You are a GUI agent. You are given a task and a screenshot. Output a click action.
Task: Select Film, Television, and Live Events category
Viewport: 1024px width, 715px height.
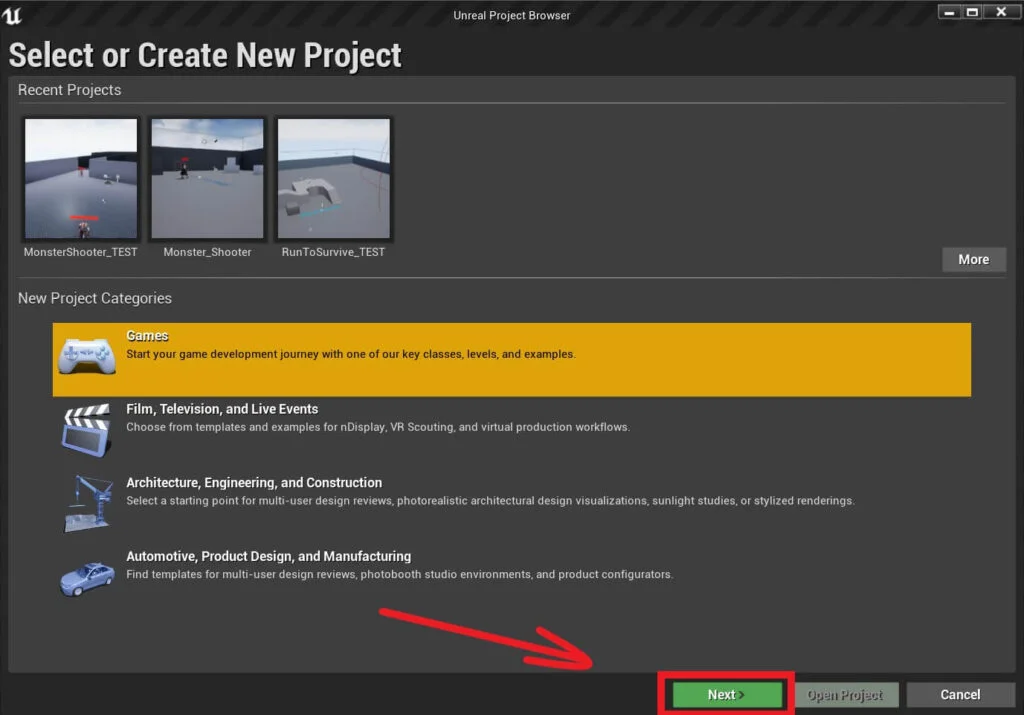pos(222,409)
